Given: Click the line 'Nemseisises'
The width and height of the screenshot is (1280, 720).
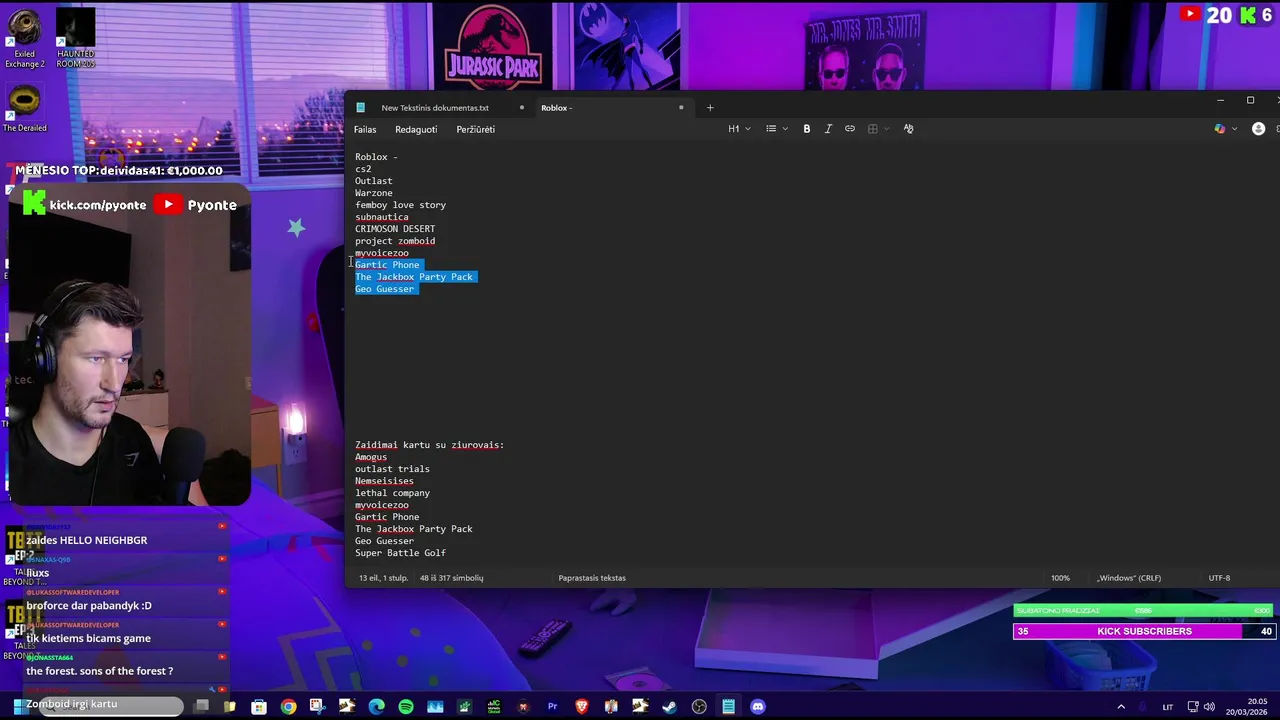Looking at the screenshot, I should coord(384,481).
